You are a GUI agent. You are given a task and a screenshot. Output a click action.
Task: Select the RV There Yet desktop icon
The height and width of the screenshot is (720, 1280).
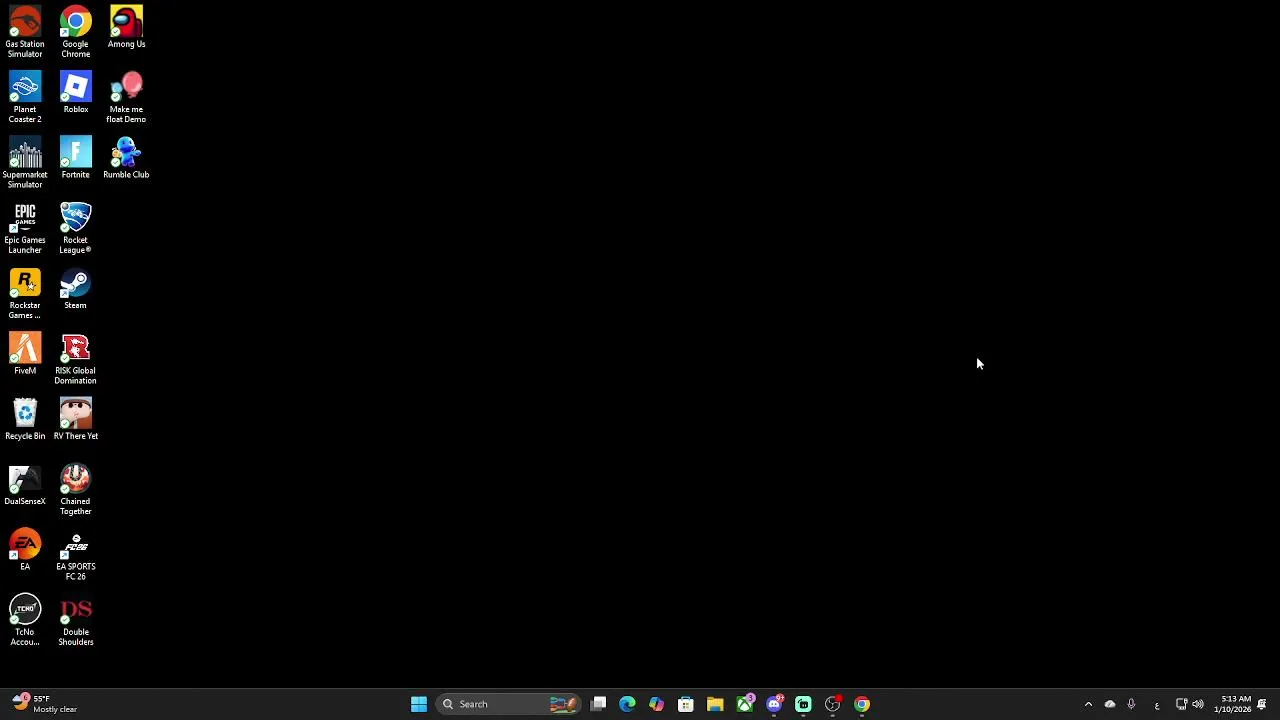(x=75, y=420)
